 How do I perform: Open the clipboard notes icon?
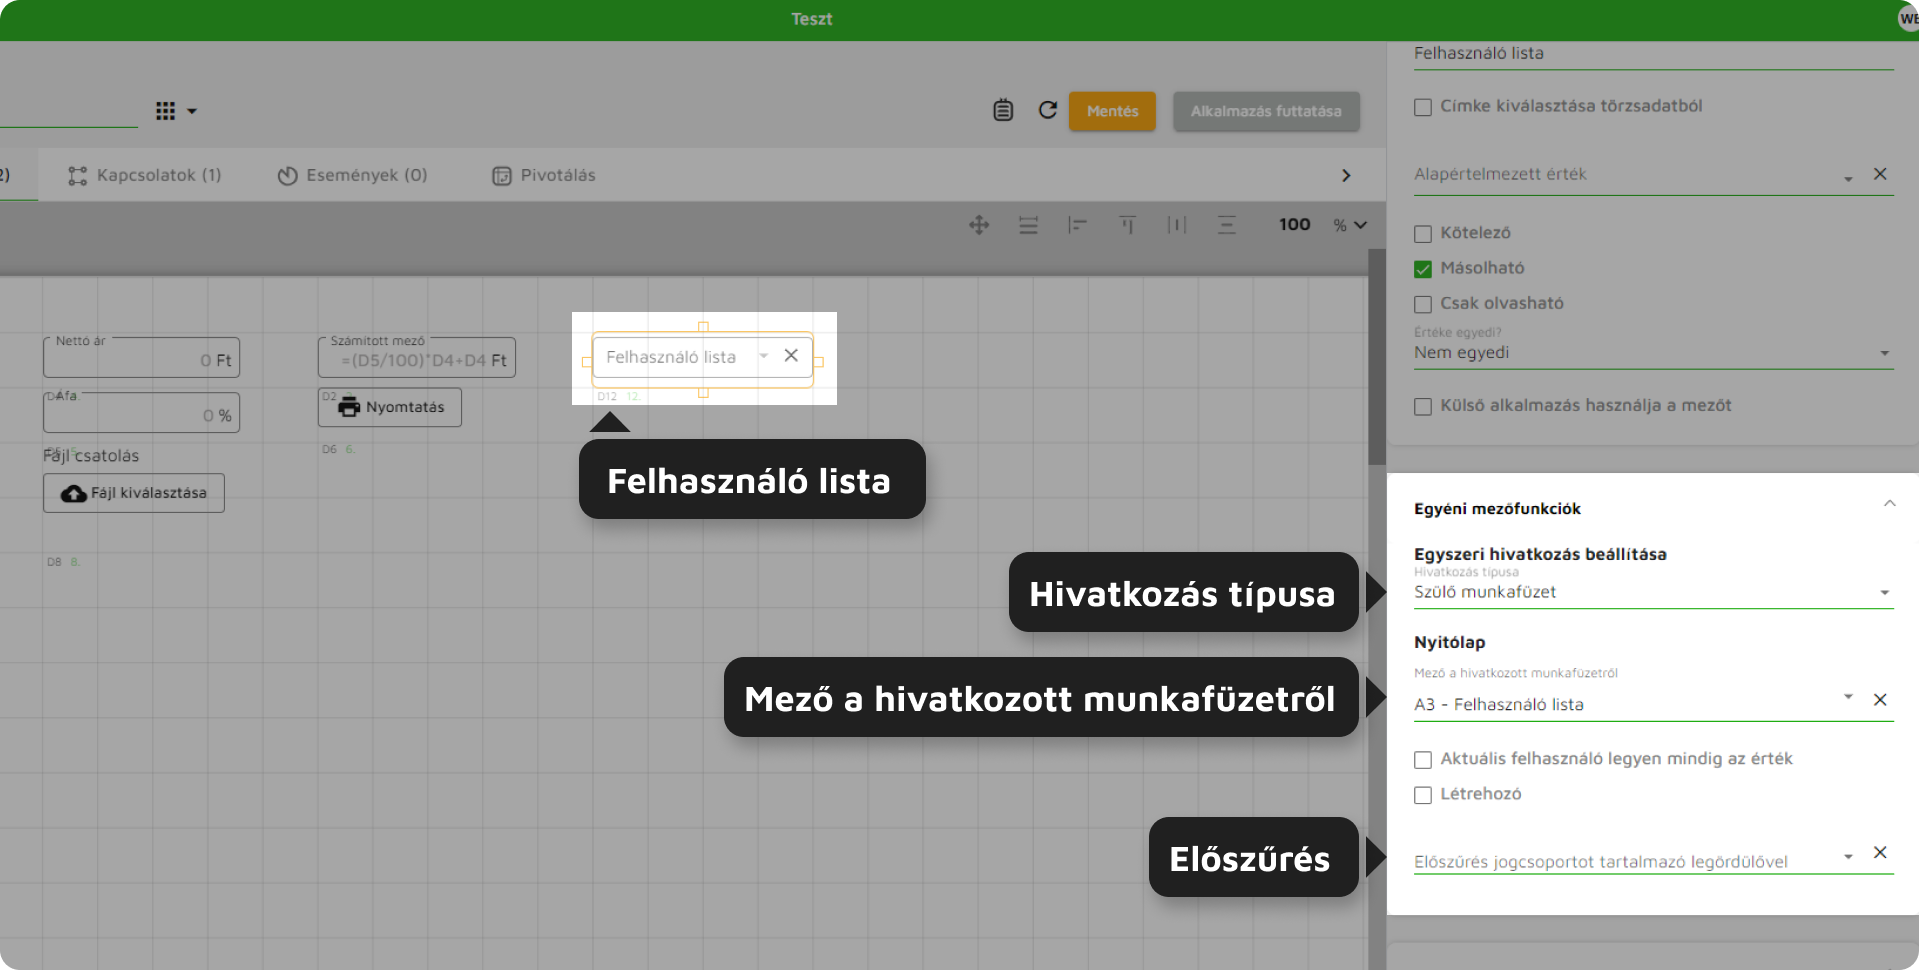(x=1003, y=110)
